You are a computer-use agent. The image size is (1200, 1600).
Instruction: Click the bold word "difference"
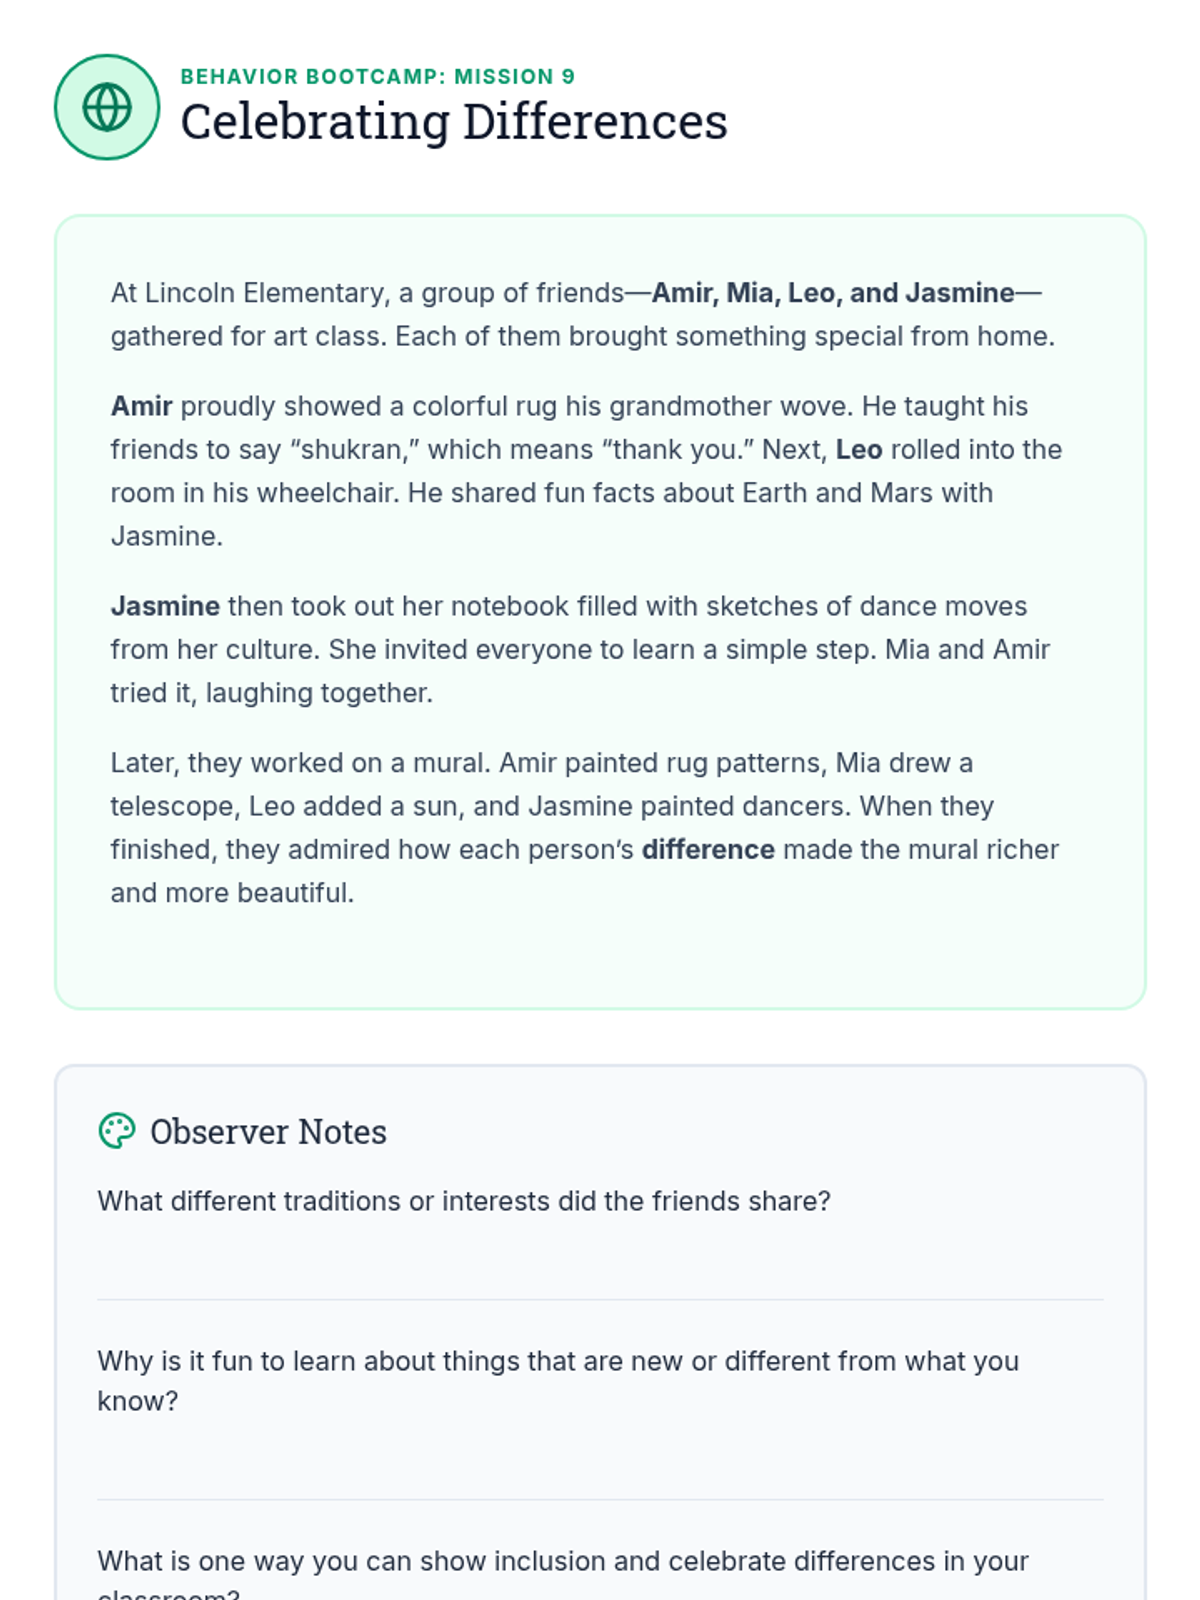click(x=708, y=850)
